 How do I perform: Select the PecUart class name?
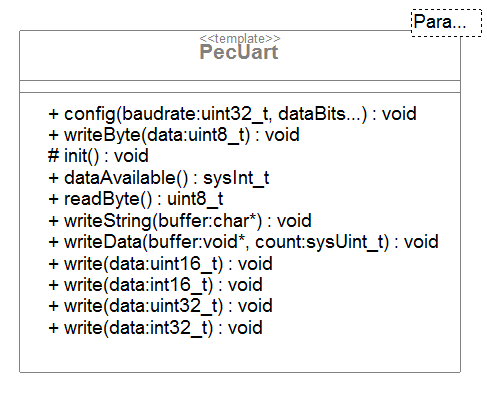click(x=239, y=52)
